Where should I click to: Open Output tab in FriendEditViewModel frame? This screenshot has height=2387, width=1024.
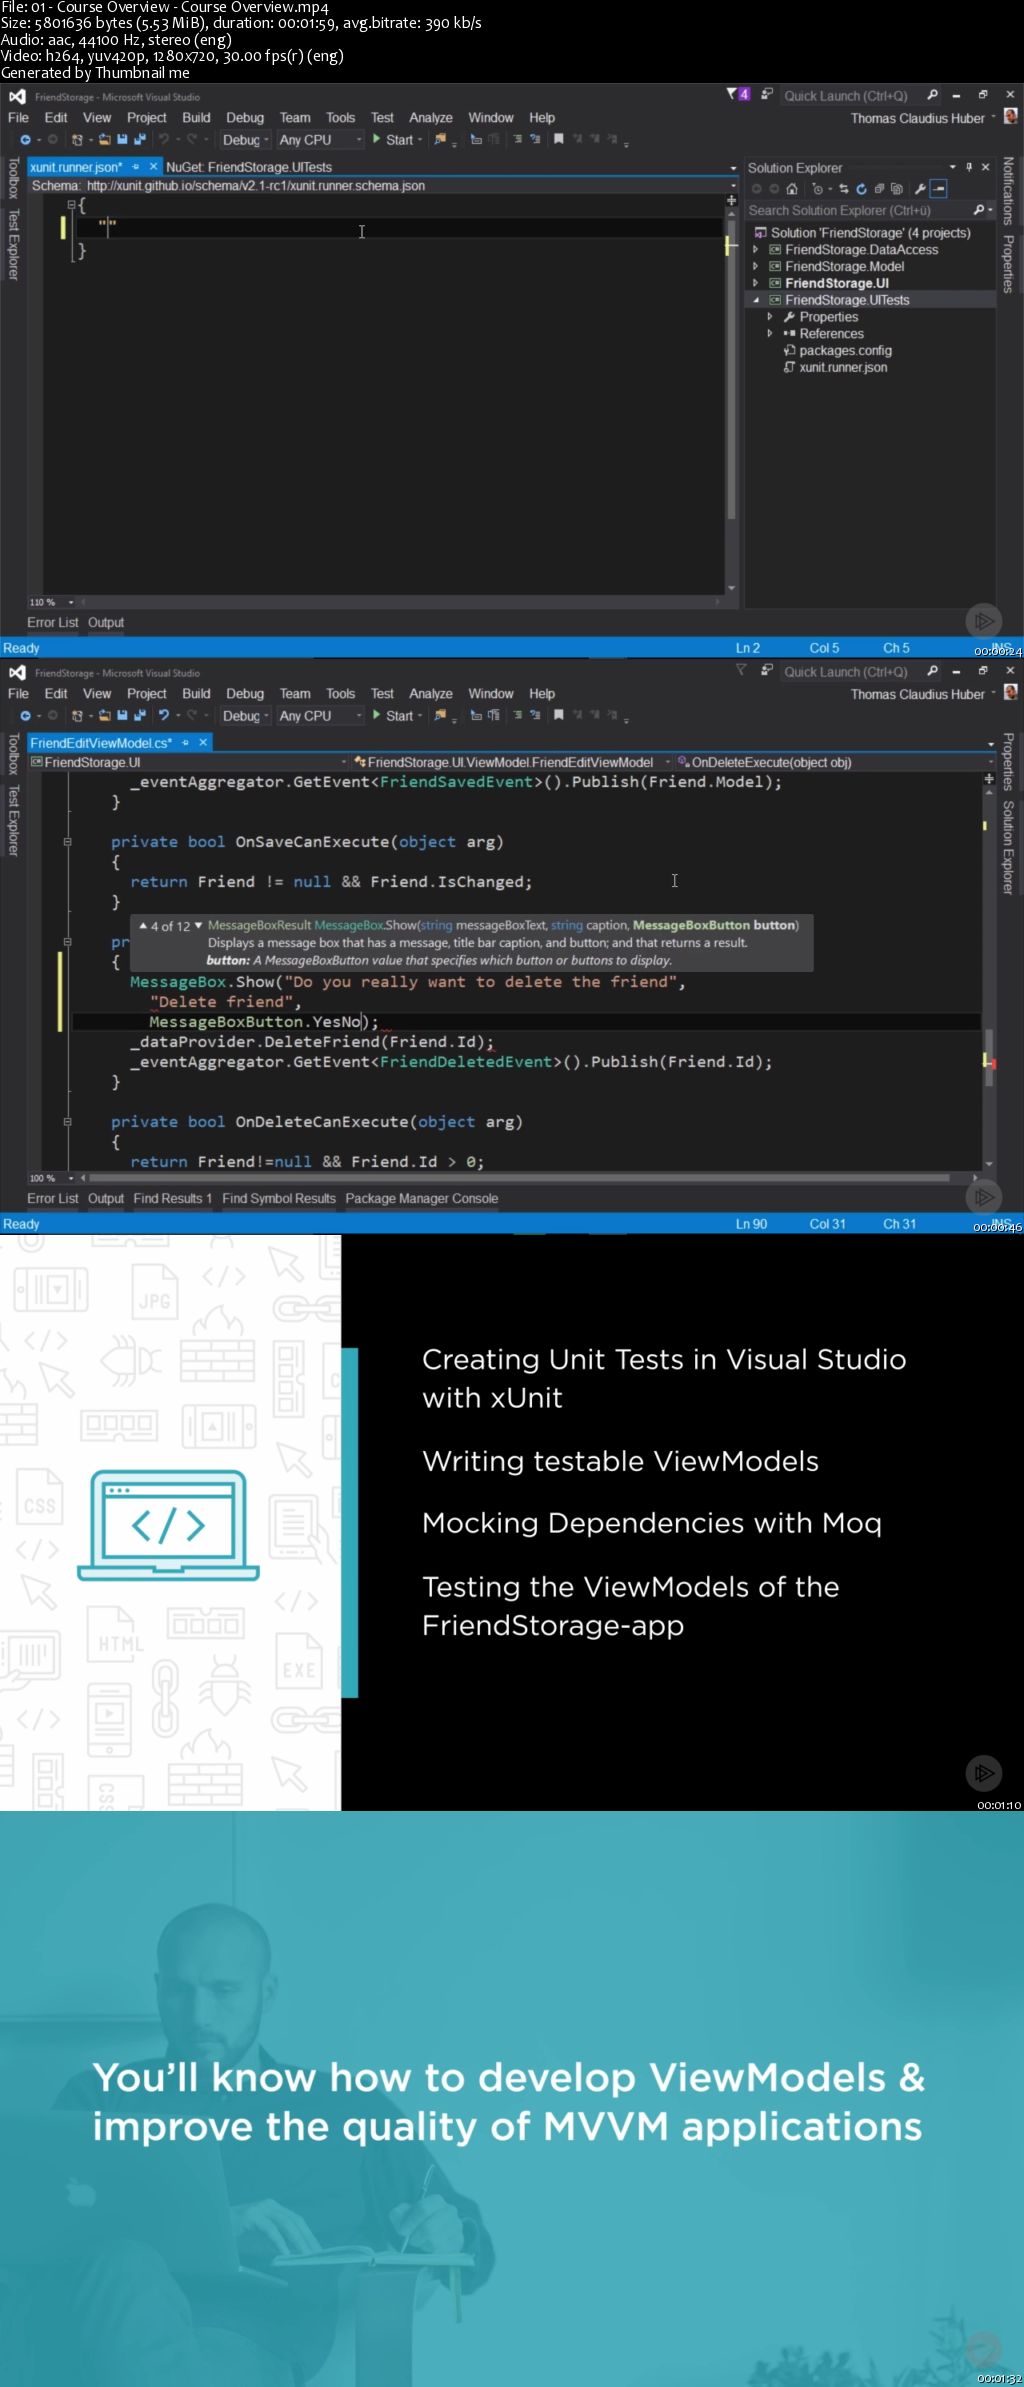(105, 1198)
